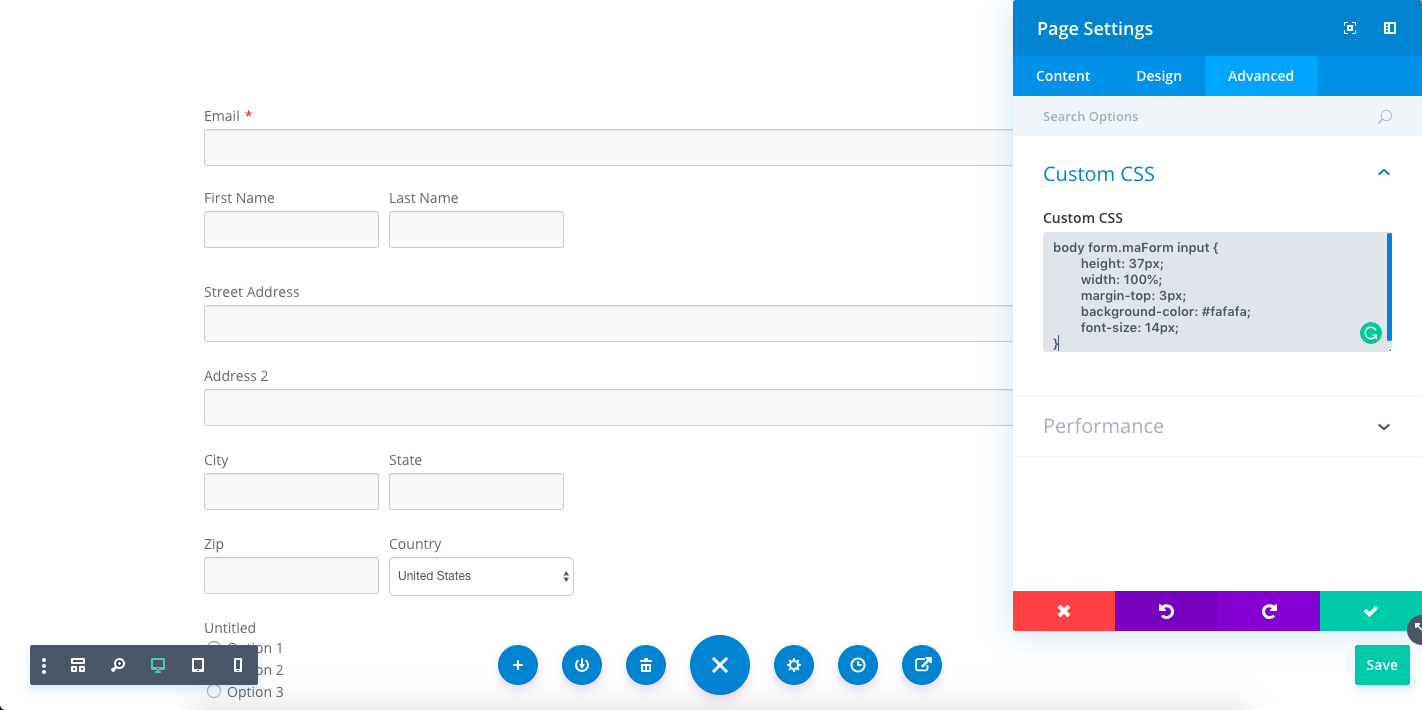Confirm settings with the green checkmark
Screen dimensions: 1422x710
coord(1371,611)
